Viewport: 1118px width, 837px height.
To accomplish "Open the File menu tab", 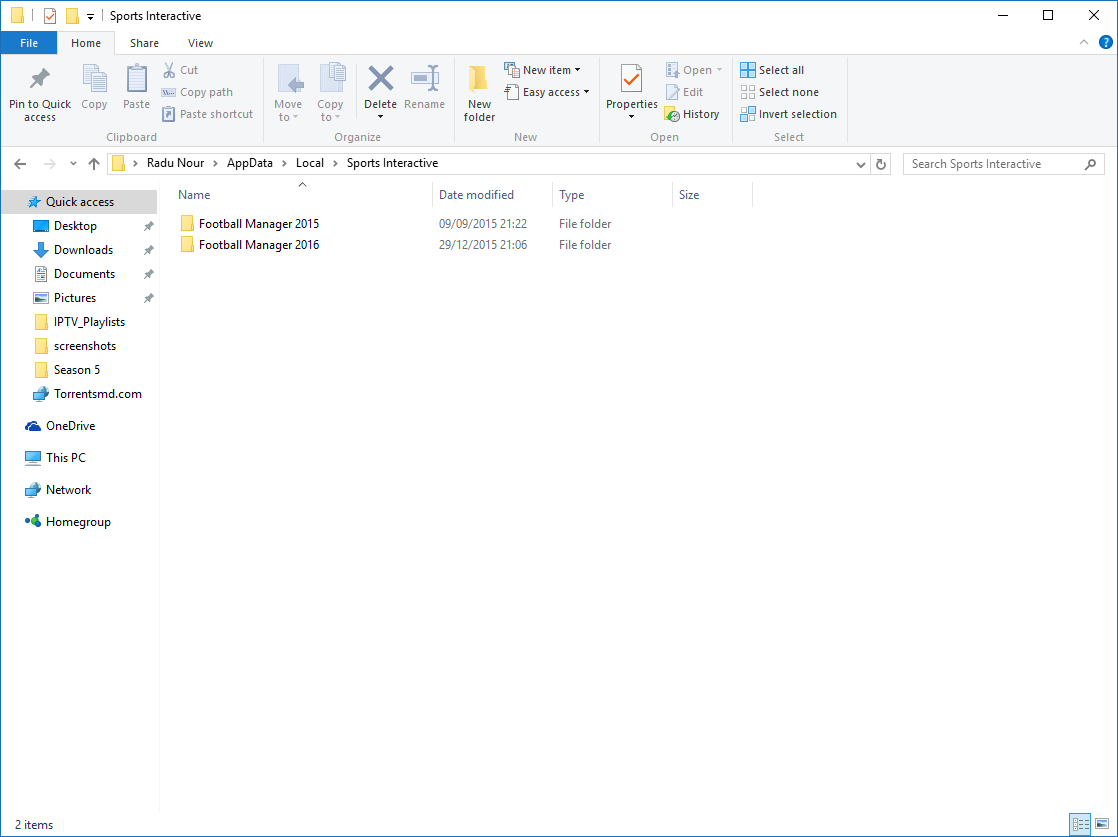I will click(x=29, y=43).
